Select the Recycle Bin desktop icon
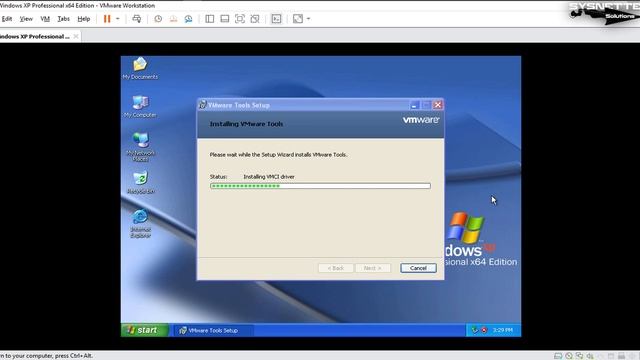The height and width of the screenshot is (360, 640). tap(140, 182)
